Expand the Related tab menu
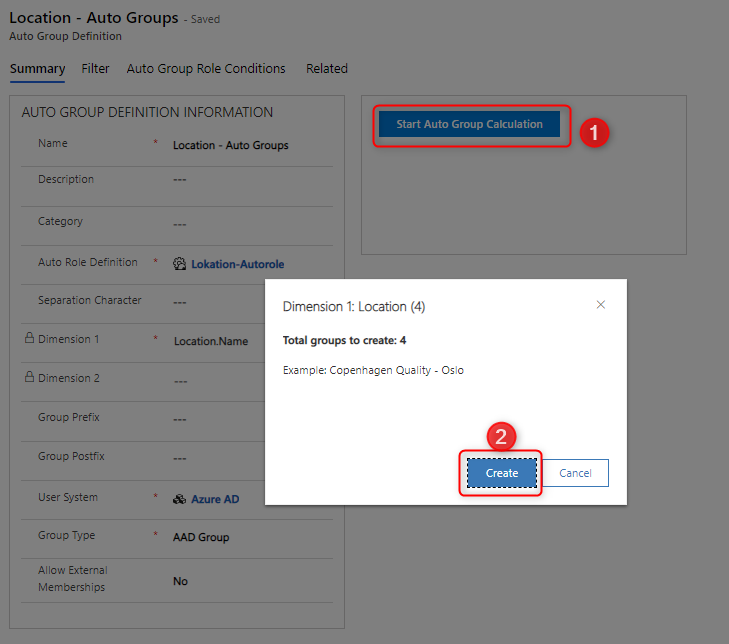The height and width of the screenshot is (644, 729). [327, 69]
